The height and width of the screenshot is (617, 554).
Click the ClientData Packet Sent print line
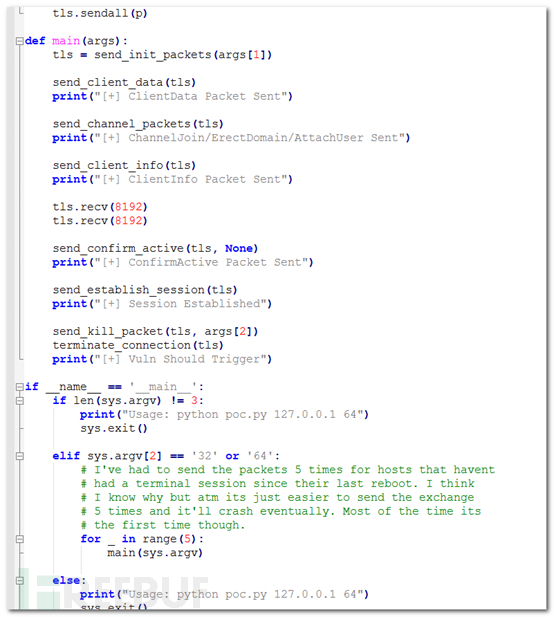[172, 96]
